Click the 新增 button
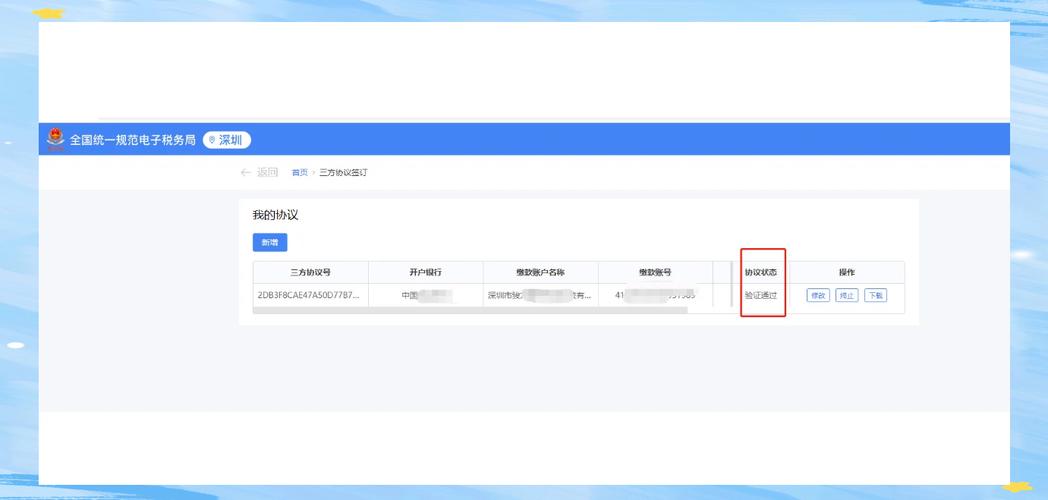The width and height of the screenshot is (1048, 500). tap(270, 242)
